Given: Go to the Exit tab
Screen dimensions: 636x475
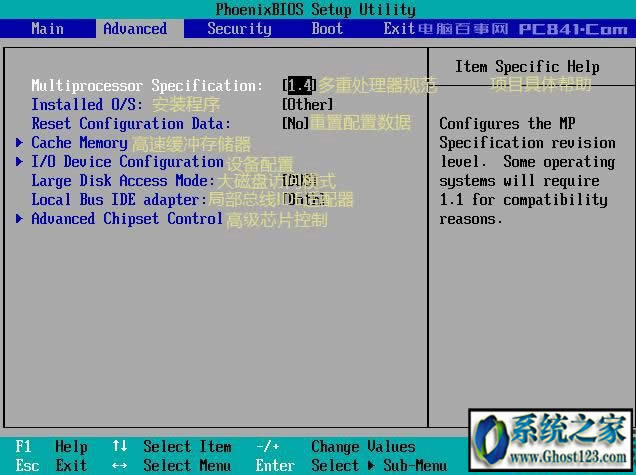Looking at the screenshot, I should [x=399, y=28].
